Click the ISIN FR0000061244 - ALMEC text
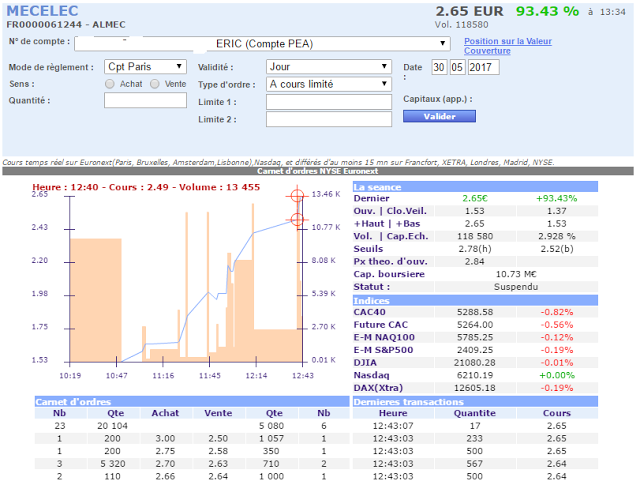Screen dimensions: 640x481 [66, 24]
